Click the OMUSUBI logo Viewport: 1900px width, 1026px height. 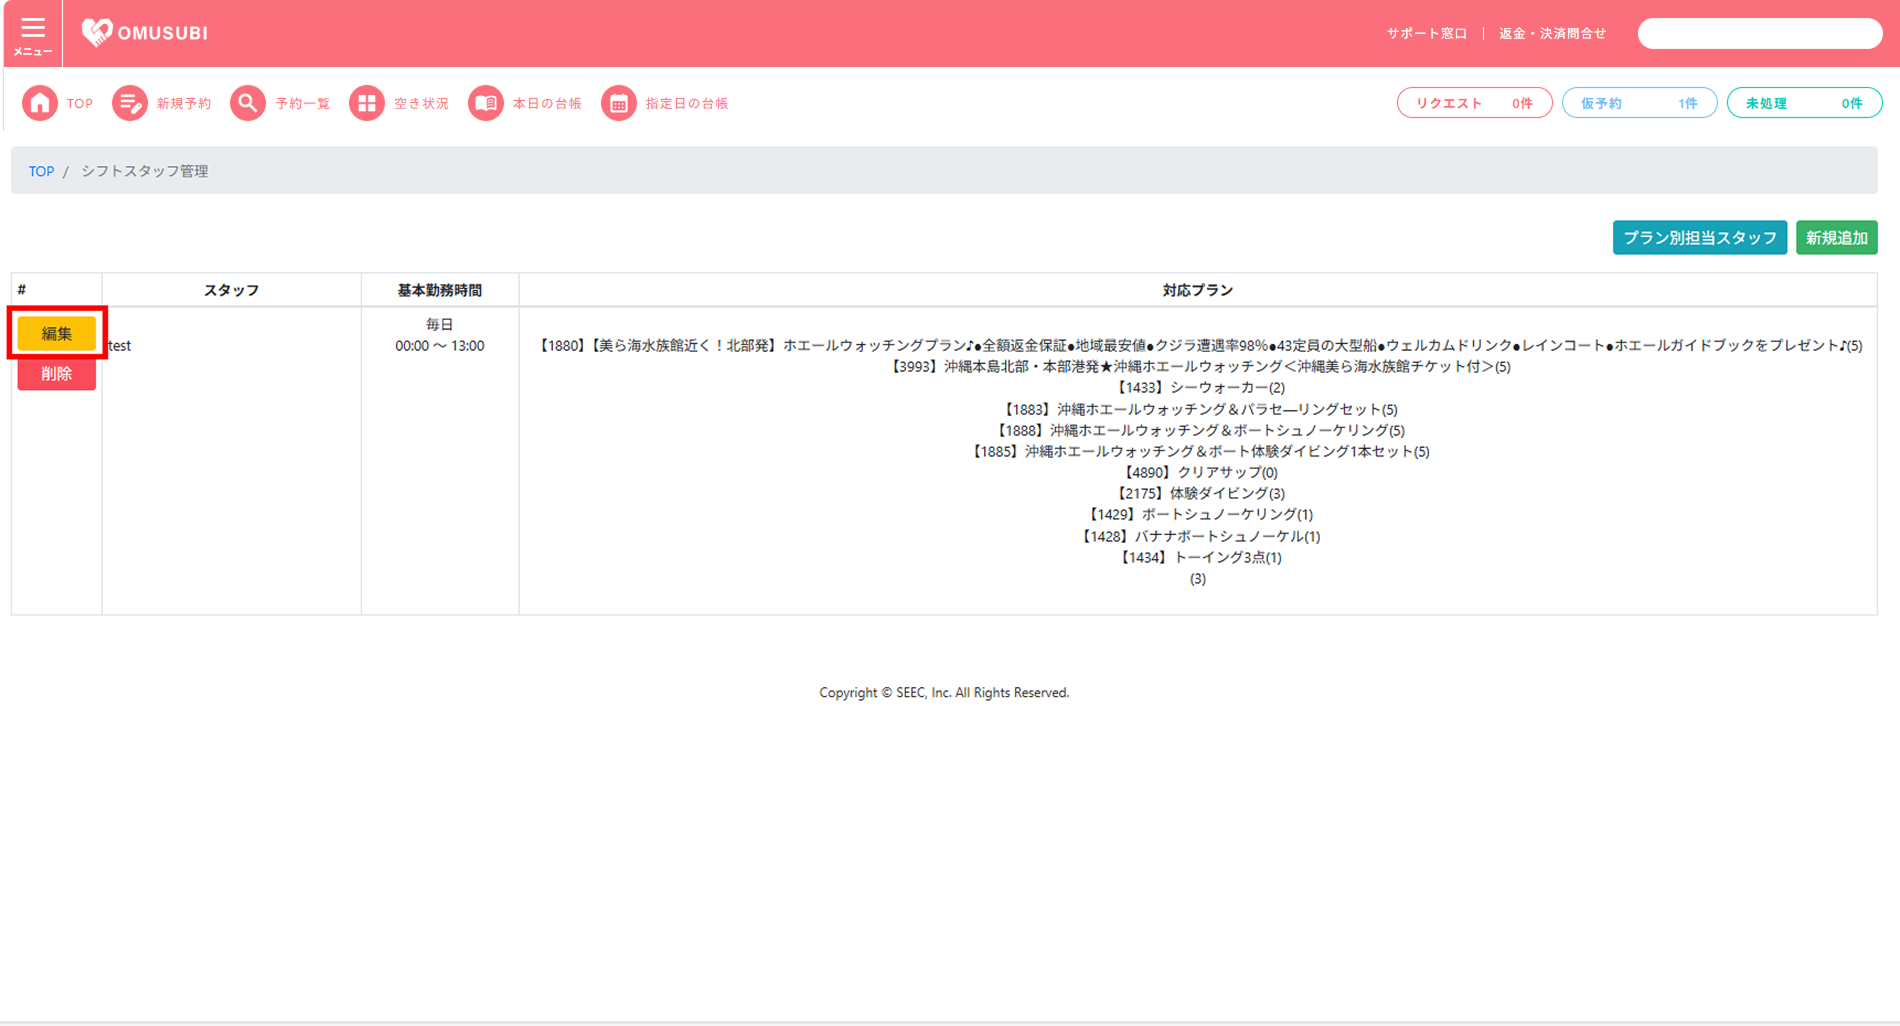click(145, 33)
